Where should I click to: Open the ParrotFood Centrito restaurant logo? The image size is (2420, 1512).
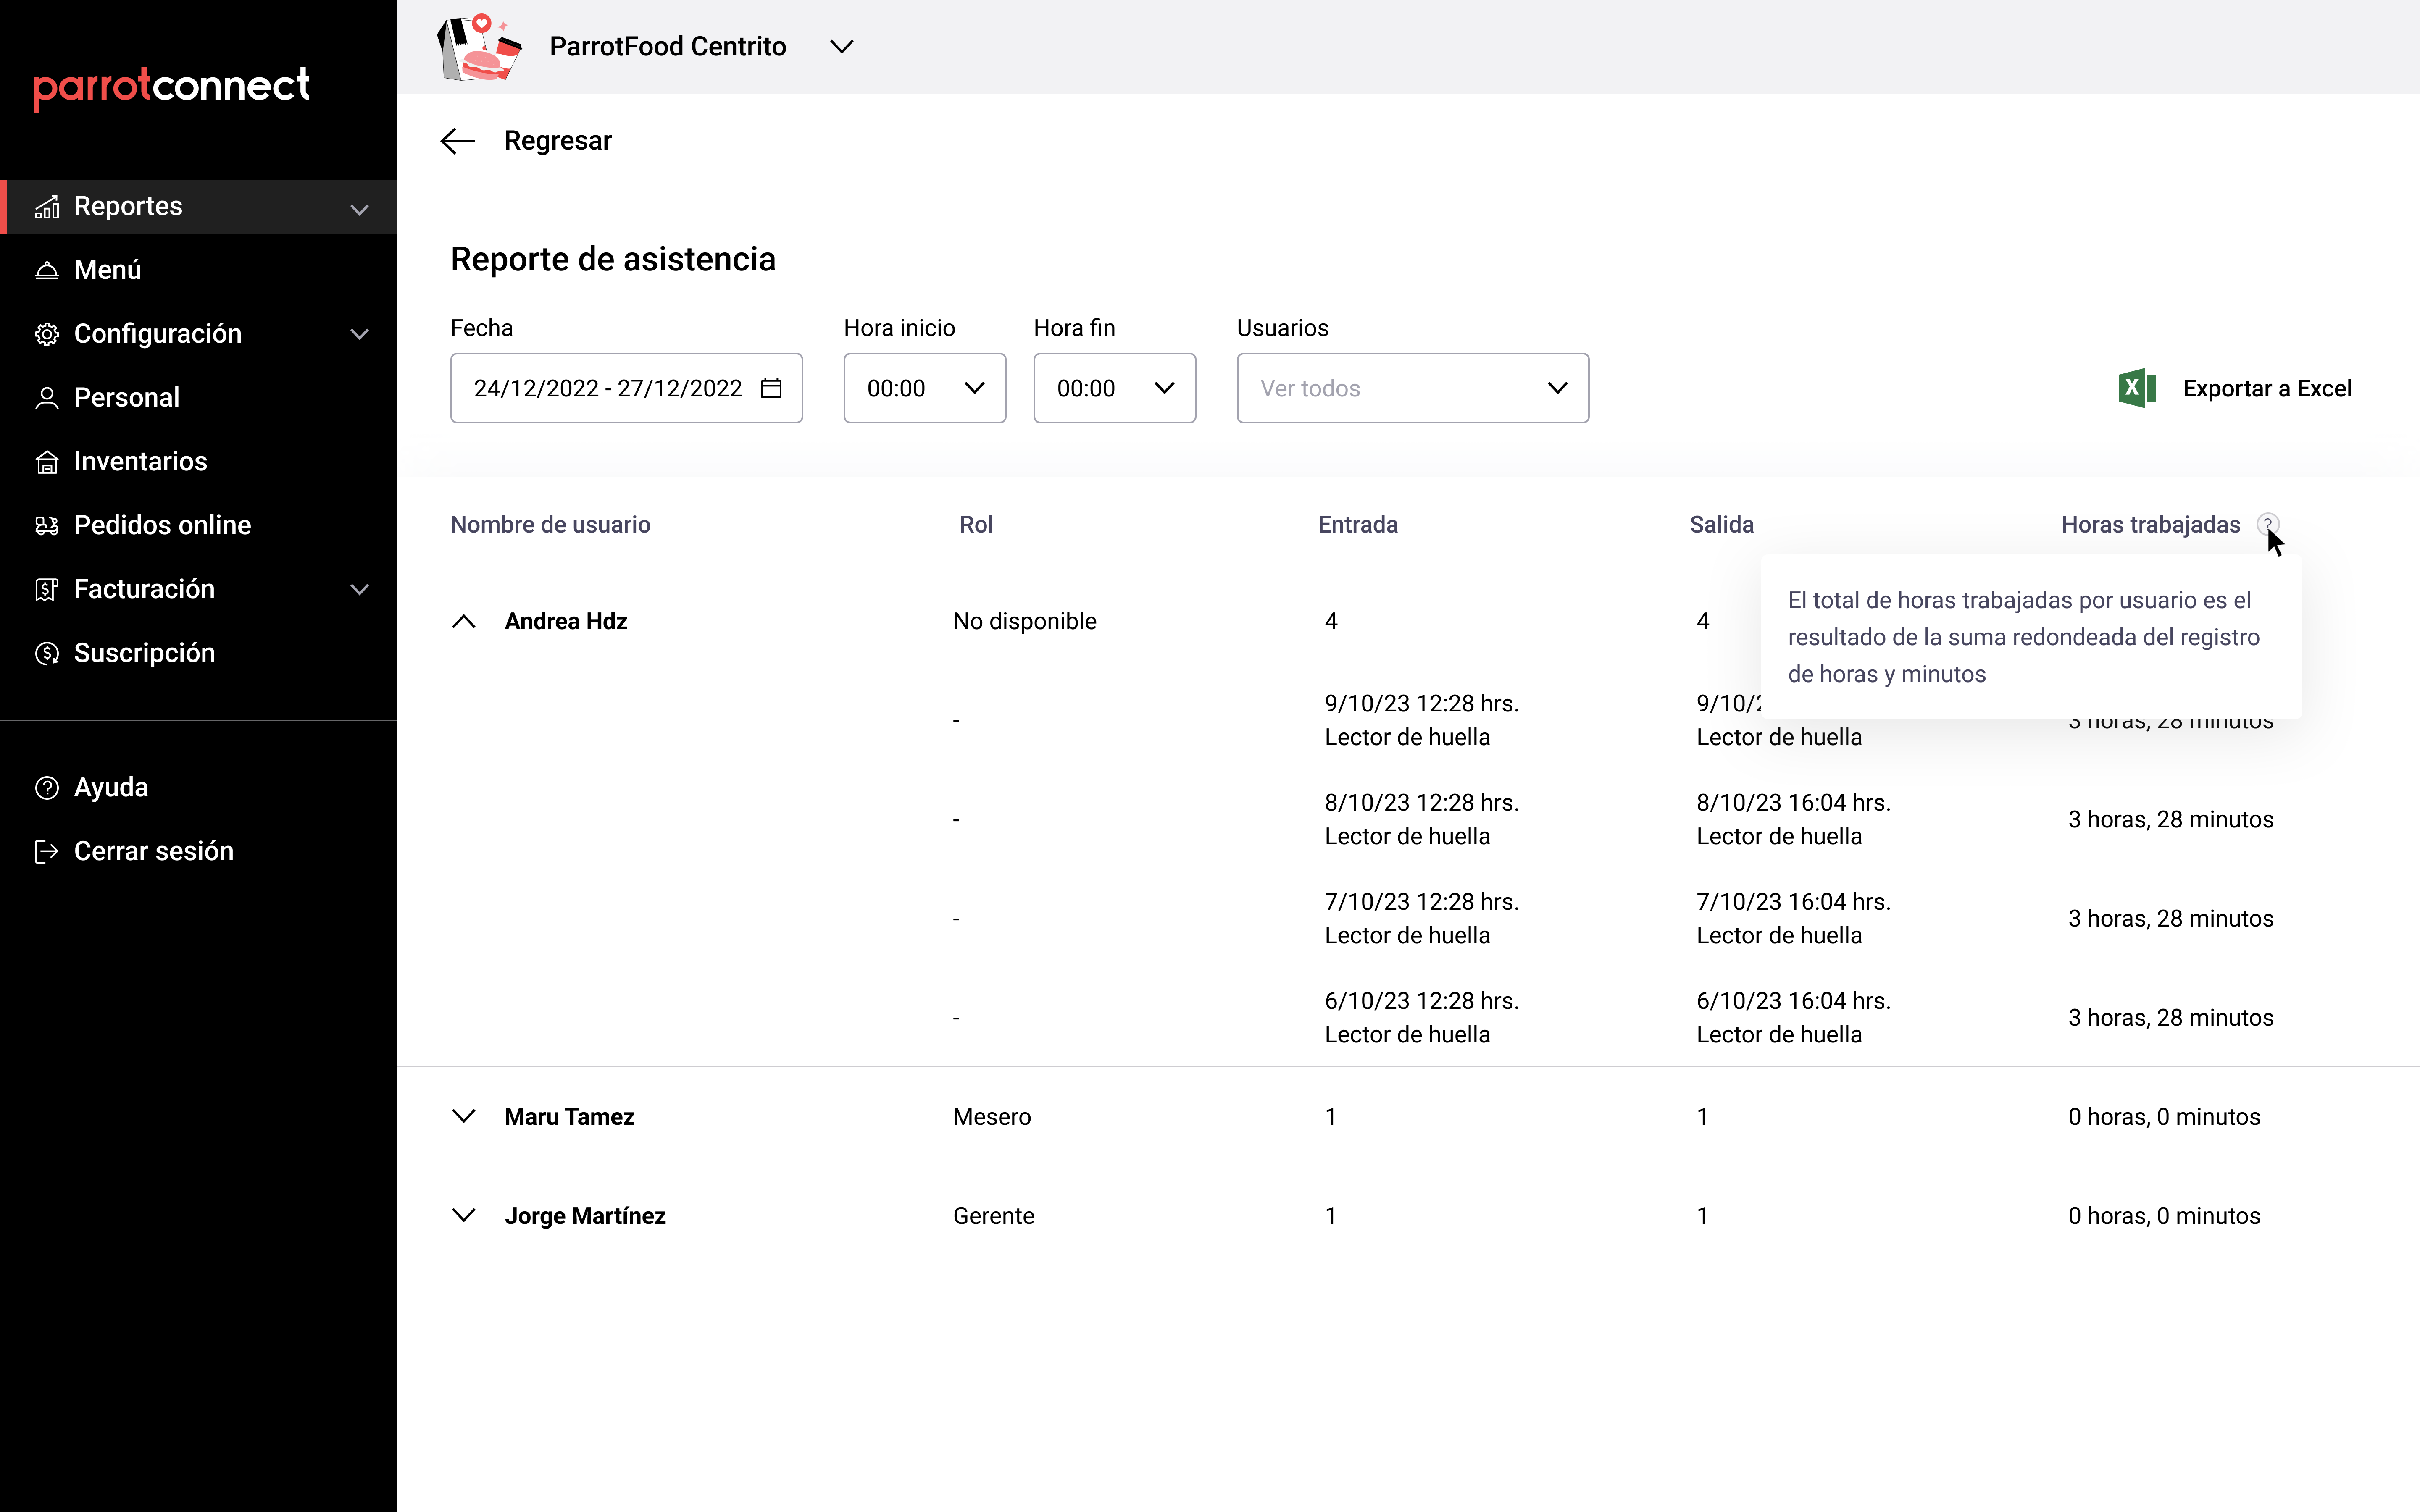pyautogui.click(x=480, y=47)
